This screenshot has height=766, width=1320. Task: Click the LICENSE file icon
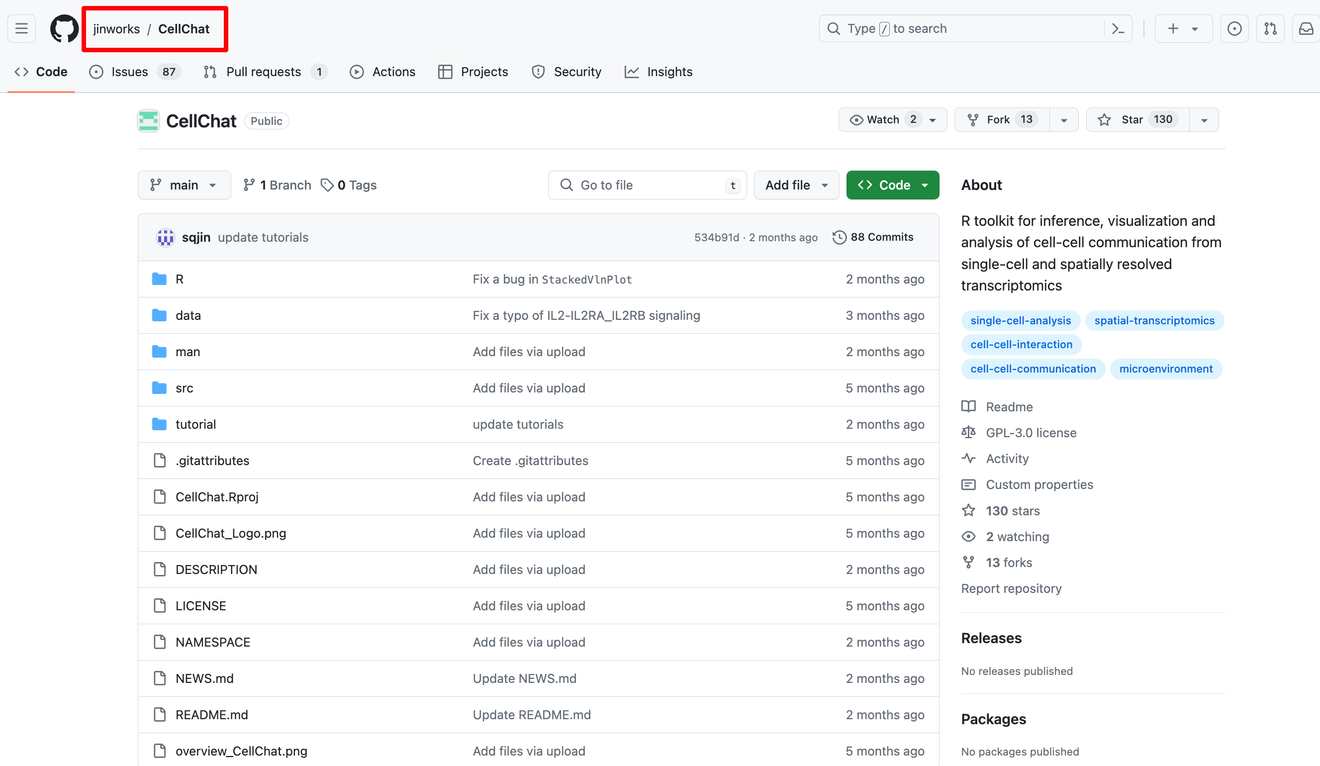coord(159,606)
